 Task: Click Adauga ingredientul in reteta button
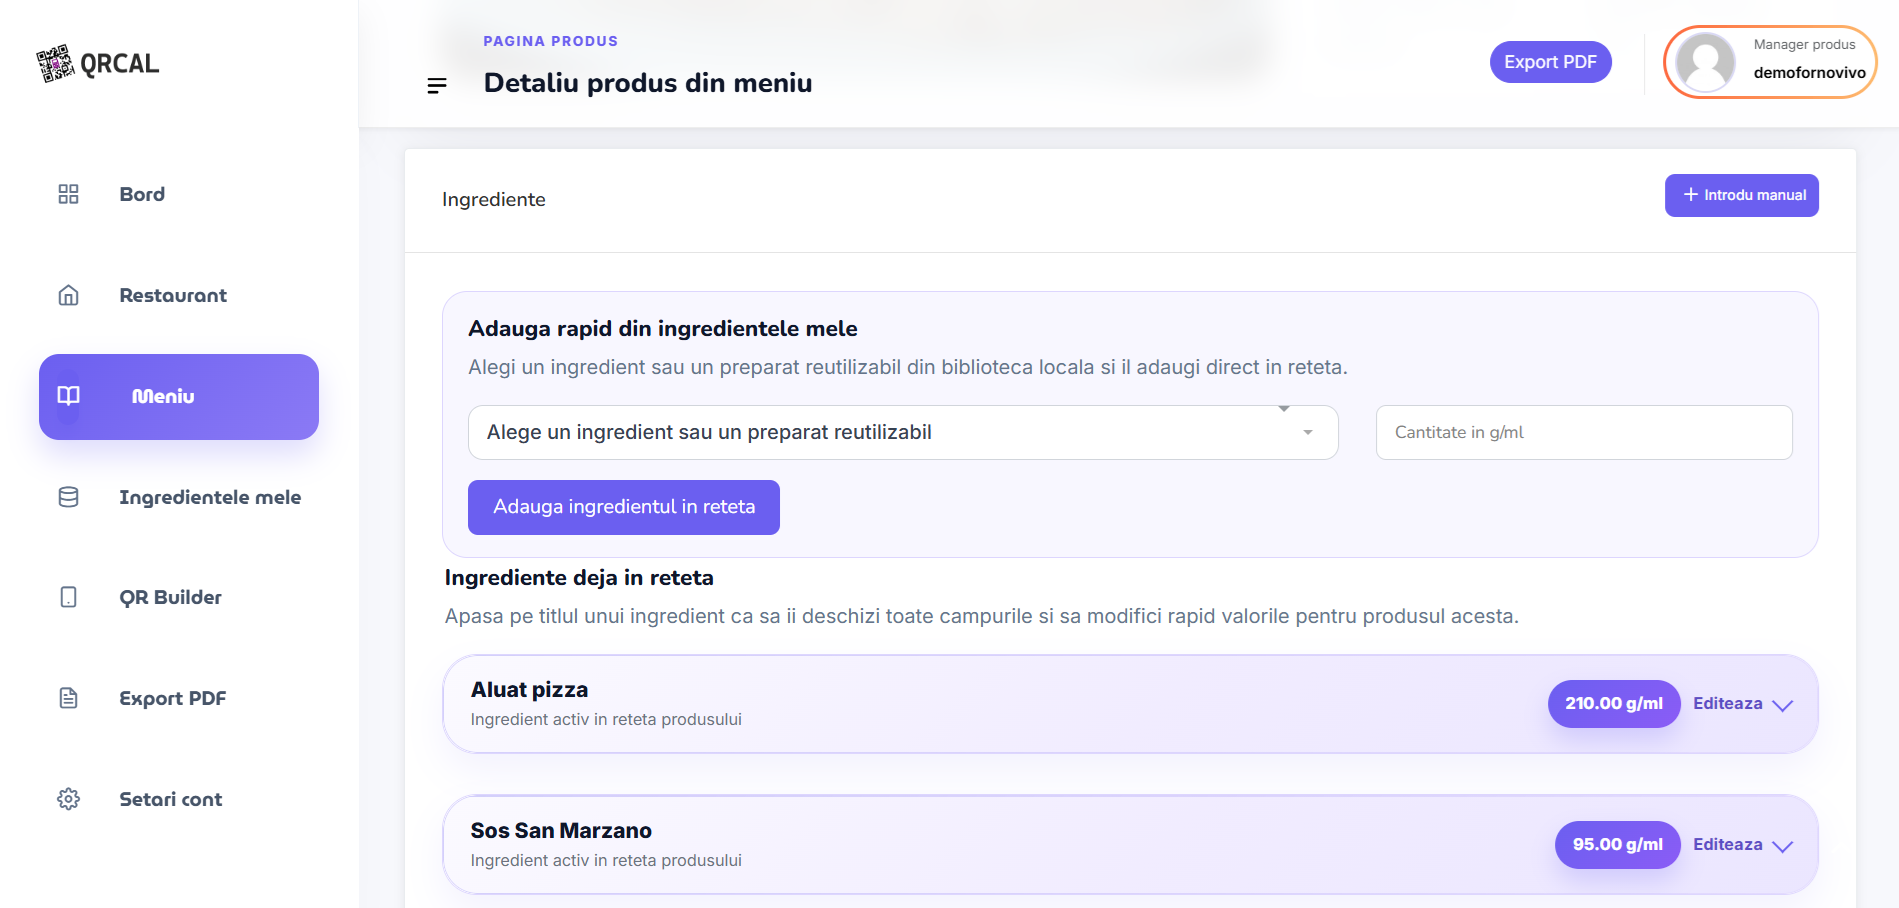[x=624, y=507]
